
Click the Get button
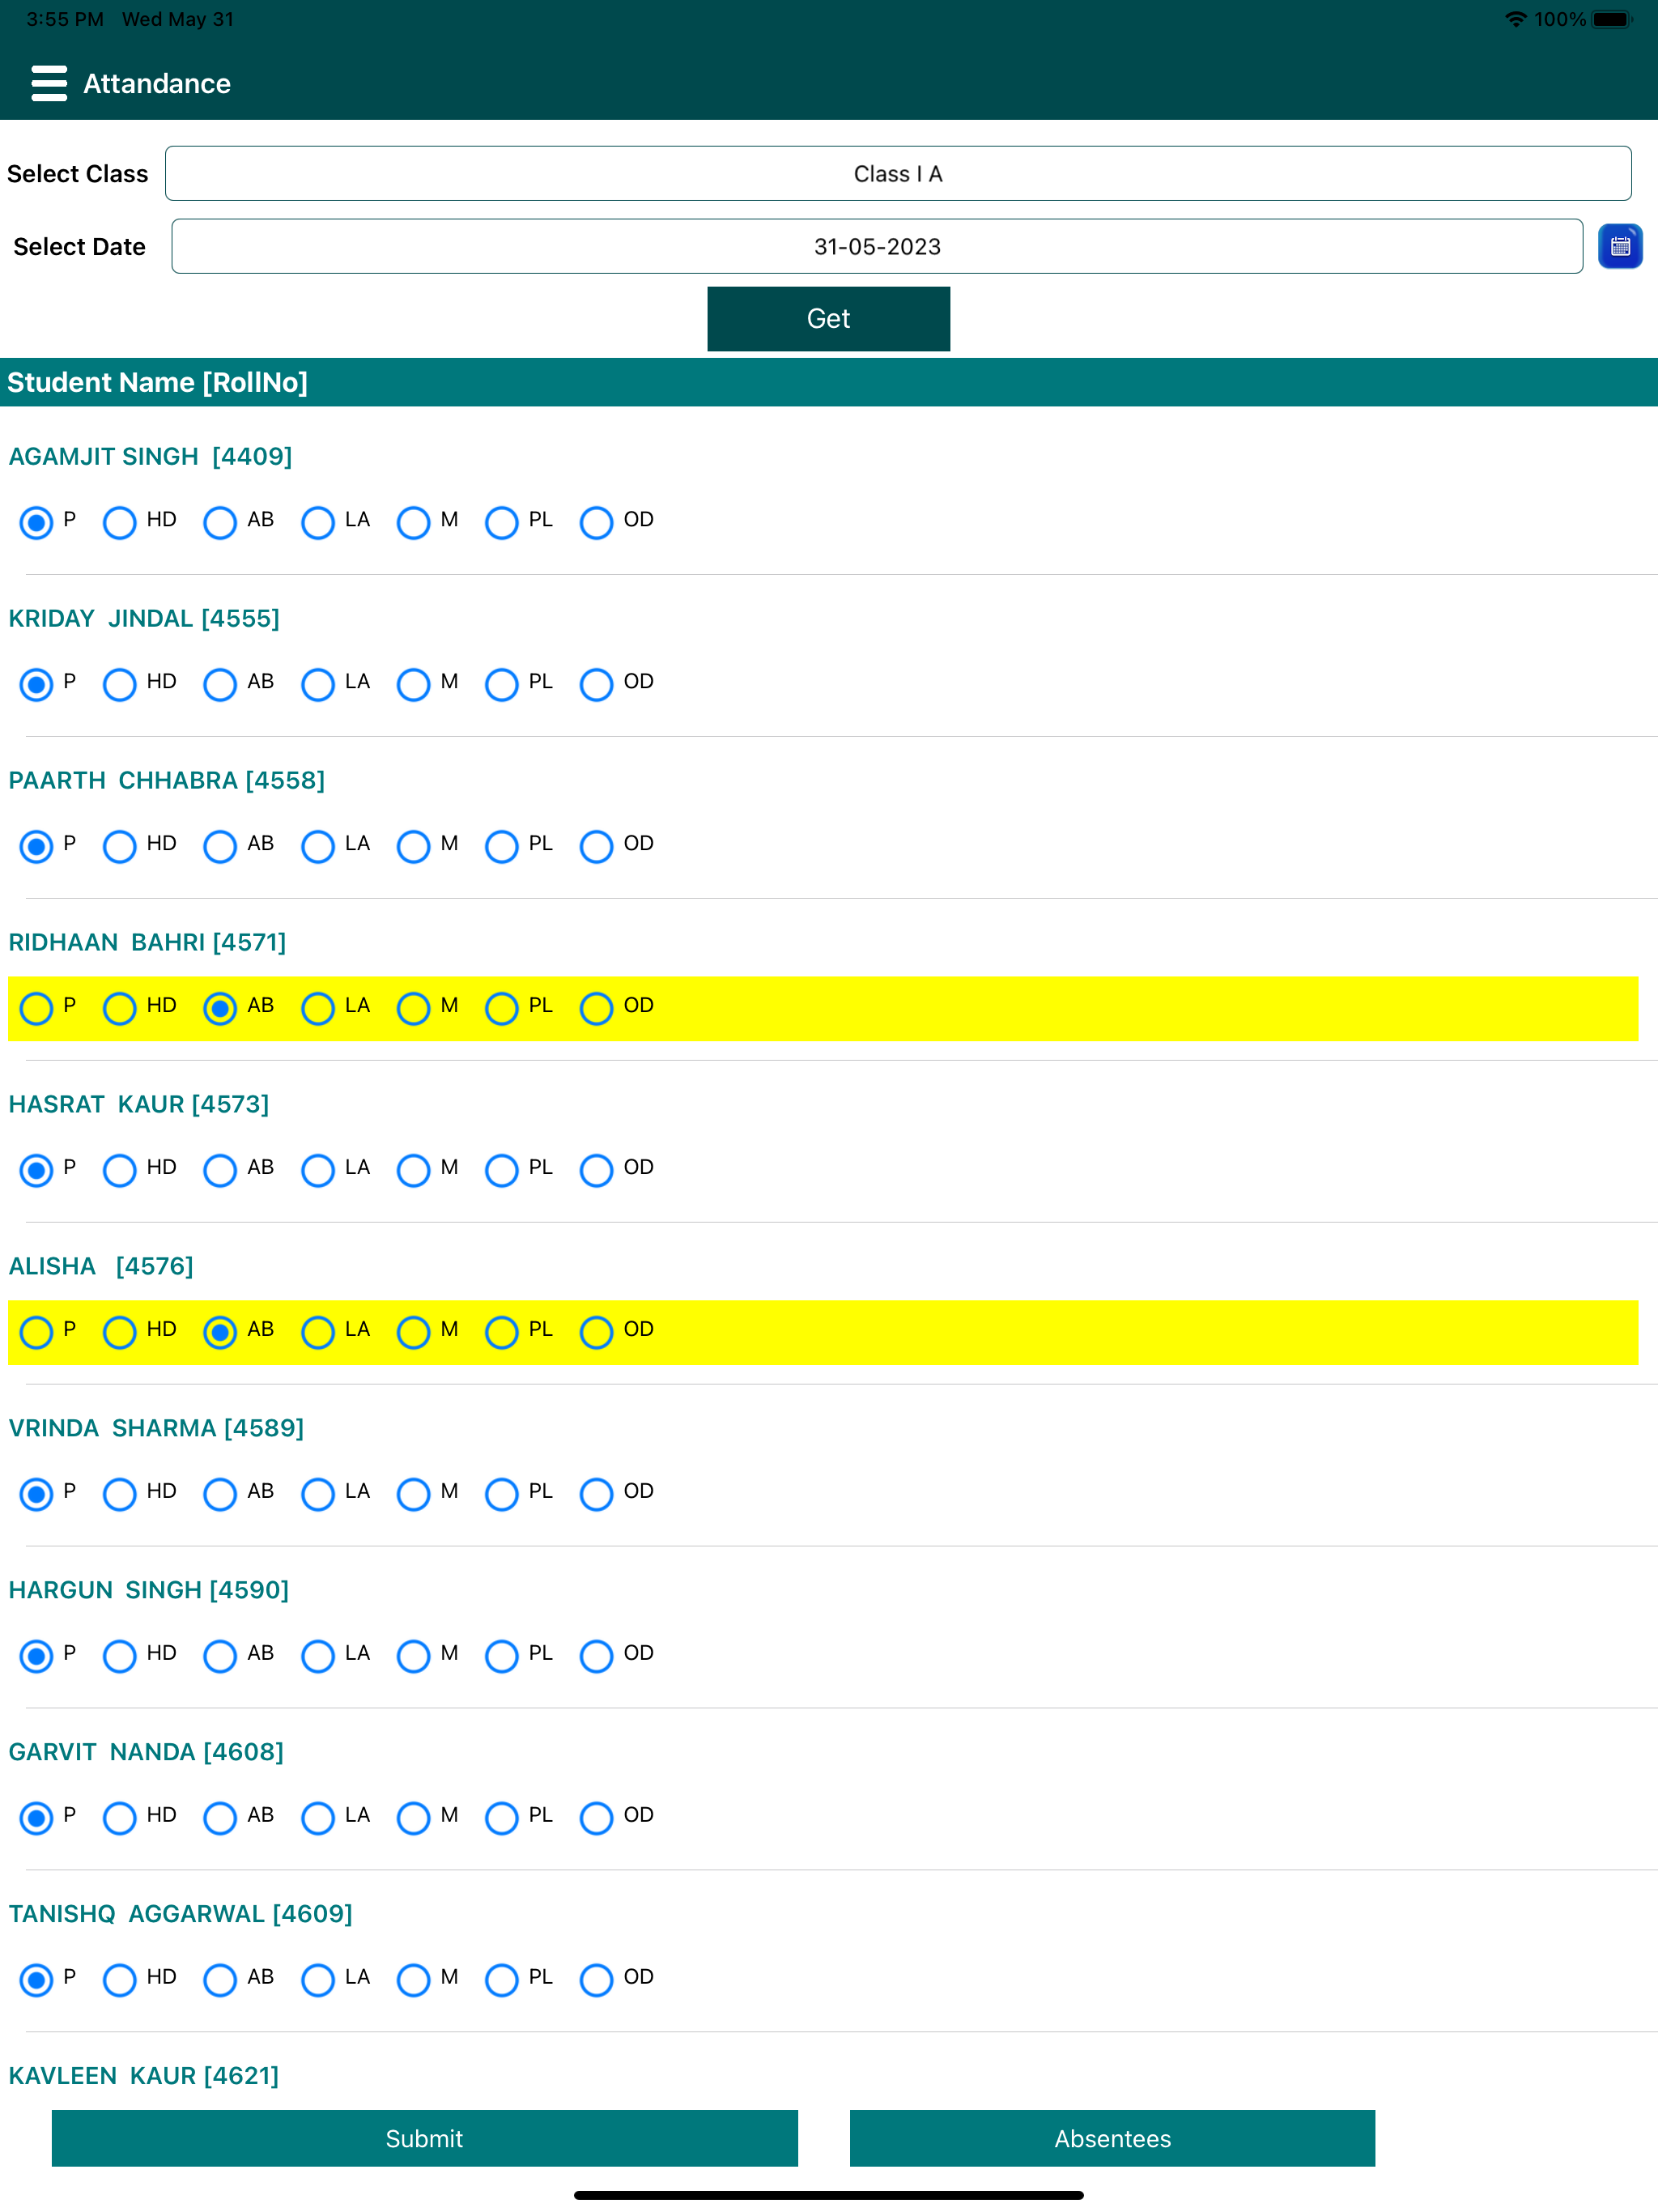(828, 318)
